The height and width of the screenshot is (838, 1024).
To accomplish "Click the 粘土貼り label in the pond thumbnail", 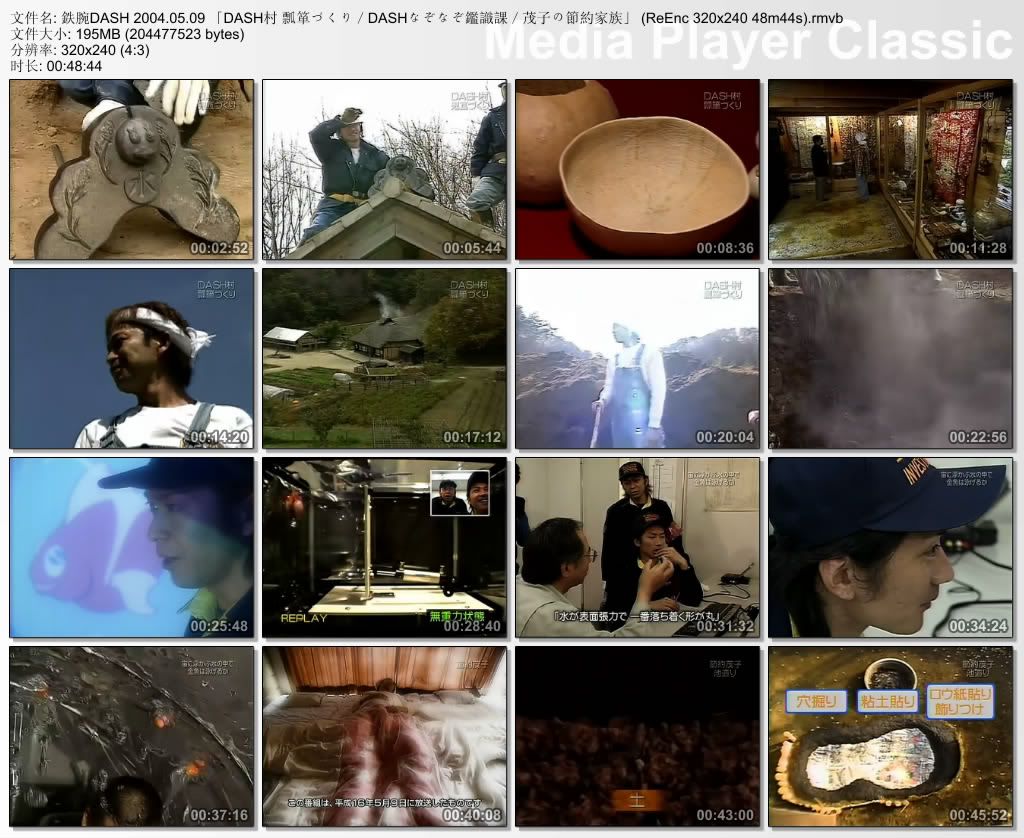I will click(x=888, y=701).
